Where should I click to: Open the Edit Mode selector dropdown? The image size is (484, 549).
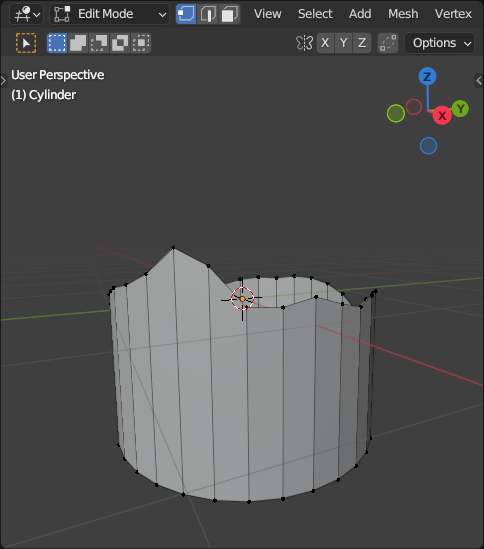click(110, 14)
